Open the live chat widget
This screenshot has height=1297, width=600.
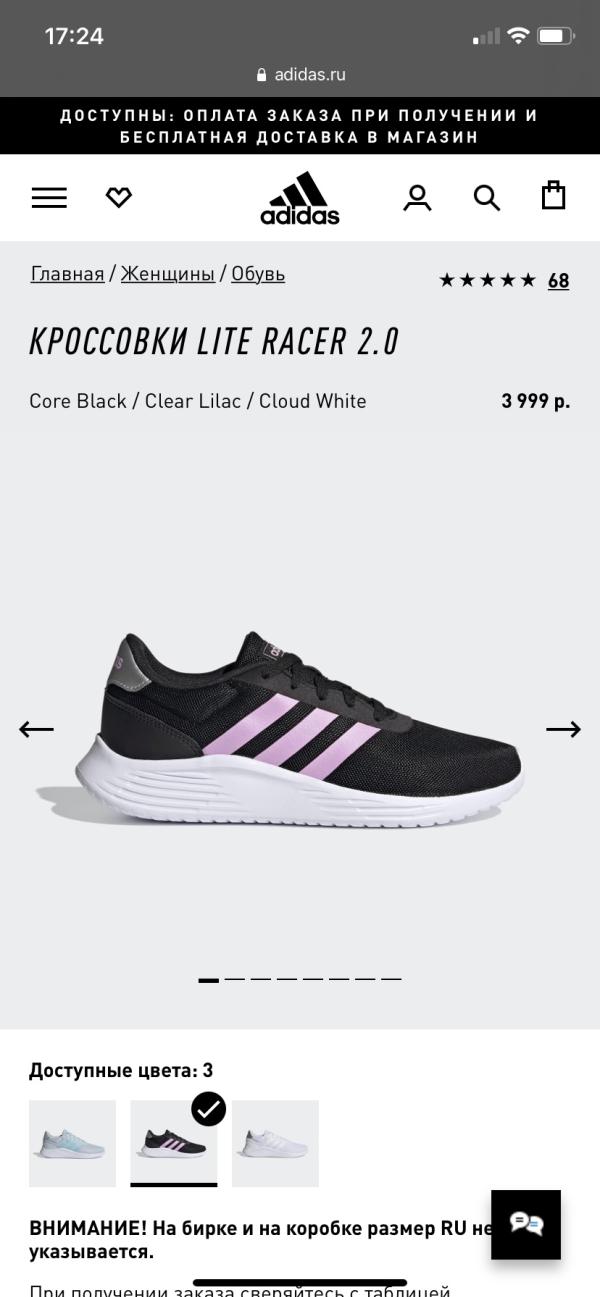[x=526, y=1224]
